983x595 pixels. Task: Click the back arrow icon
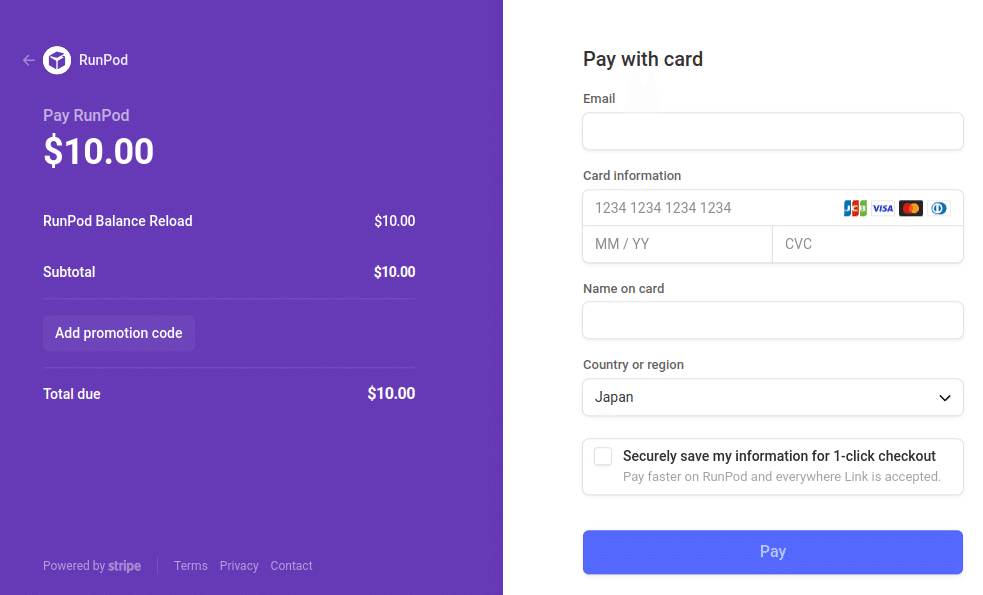pyautogui.click(x=29, y=60)
